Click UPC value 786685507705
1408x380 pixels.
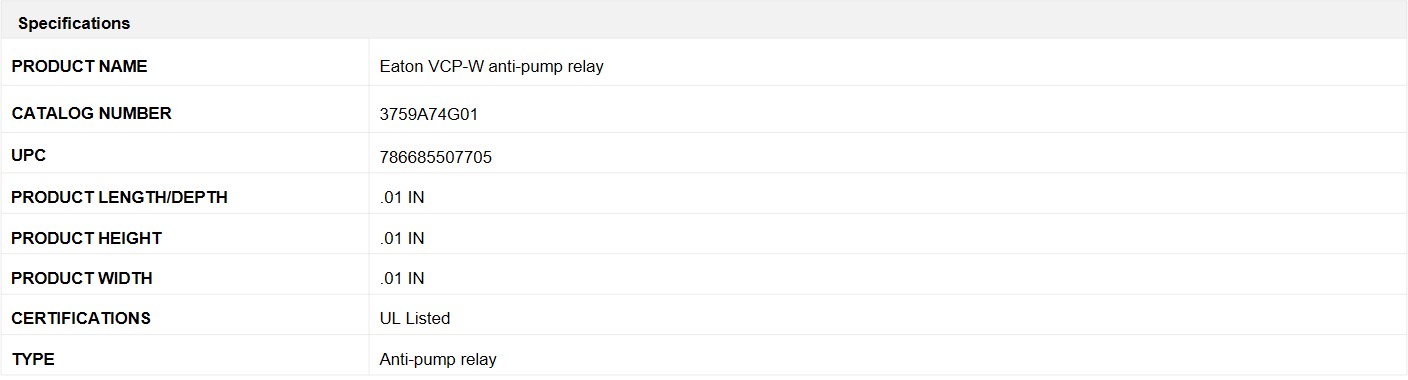pyautogui.click(x=436, y=158)
